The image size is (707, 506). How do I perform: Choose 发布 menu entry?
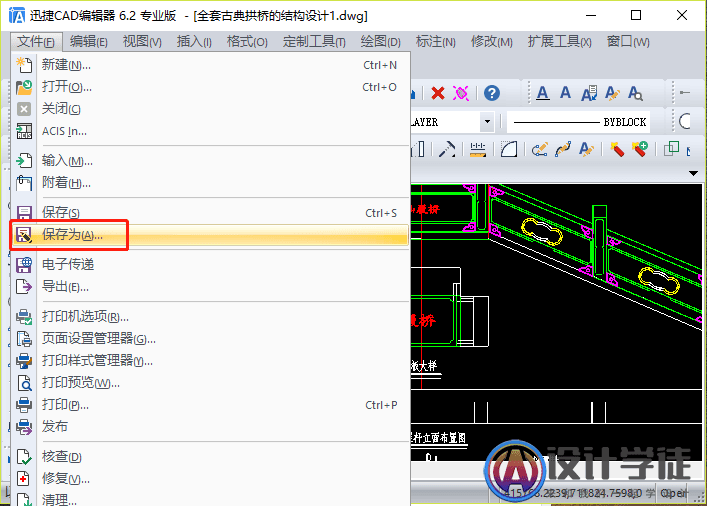210,426
